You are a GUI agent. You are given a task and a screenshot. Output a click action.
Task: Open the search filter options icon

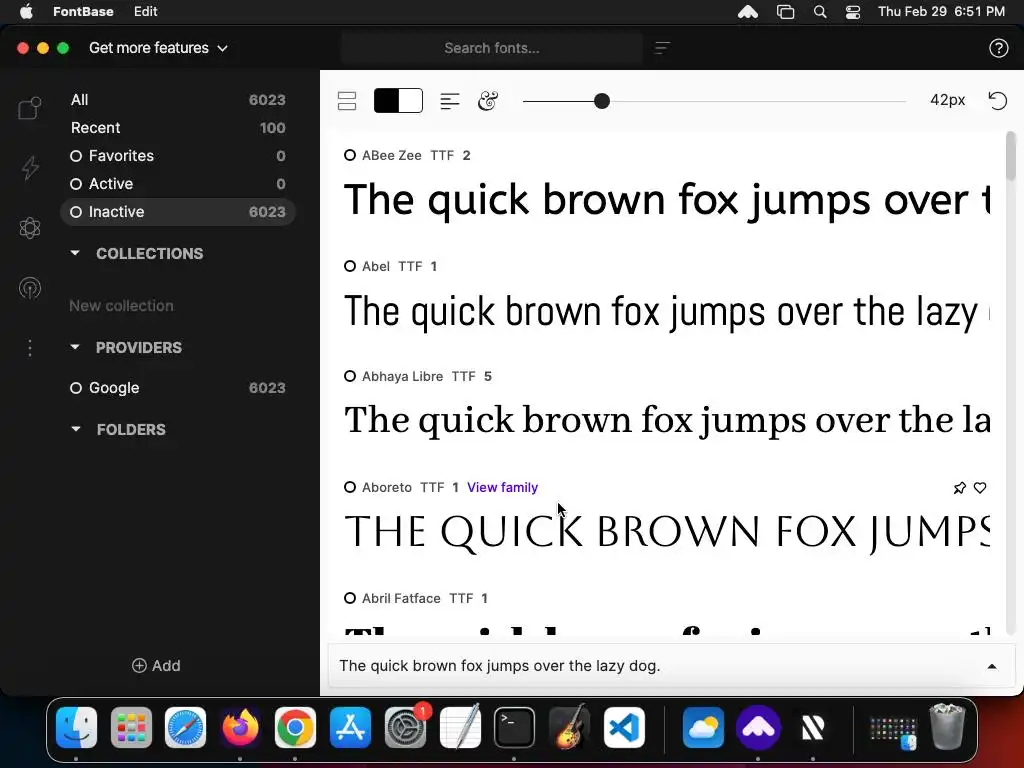(x=662, y=48)
